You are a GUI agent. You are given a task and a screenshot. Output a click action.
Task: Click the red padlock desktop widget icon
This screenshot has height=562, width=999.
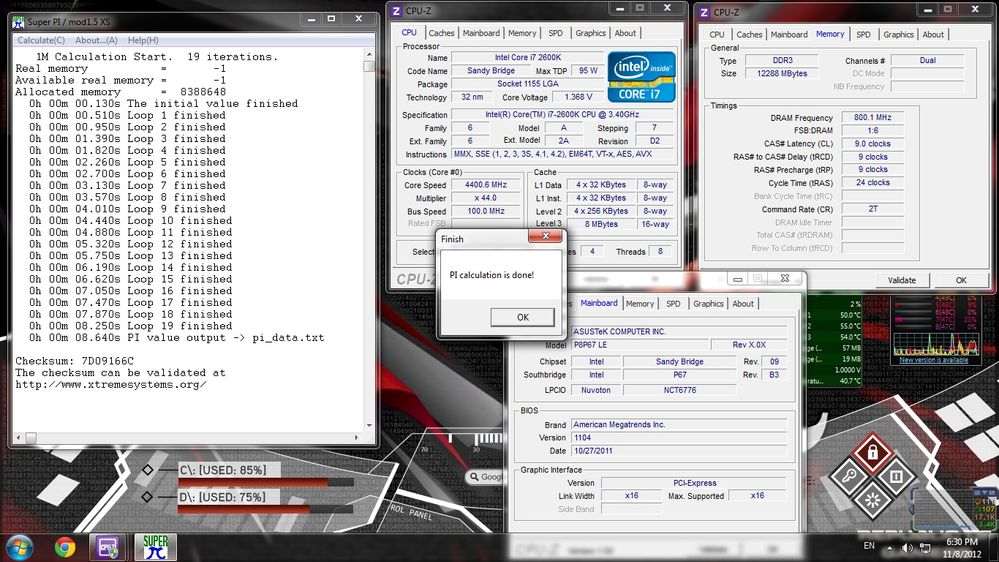[x=872, y=453]
